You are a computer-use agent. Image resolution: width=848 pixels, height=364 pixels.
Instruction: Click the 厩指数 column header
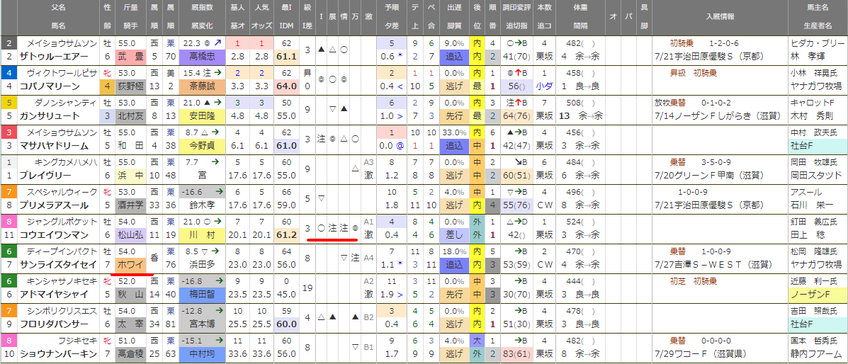coord(203,17)
